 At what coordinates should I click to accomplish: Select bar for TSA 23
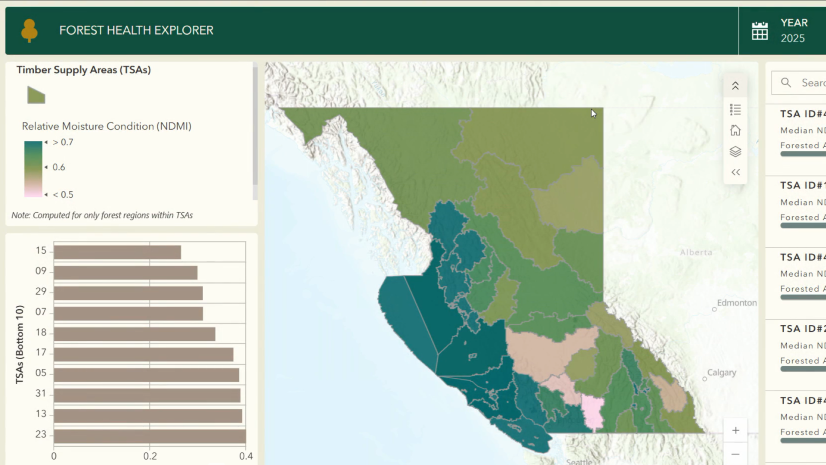(150, 436)
